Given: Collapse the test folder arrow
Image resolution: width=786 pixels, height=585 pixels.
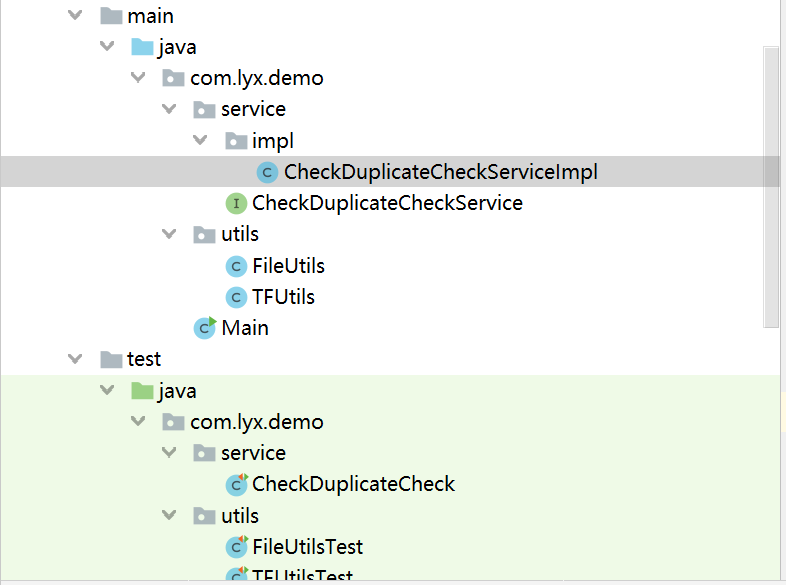Looking at the screenshot, I should [76, 359].
